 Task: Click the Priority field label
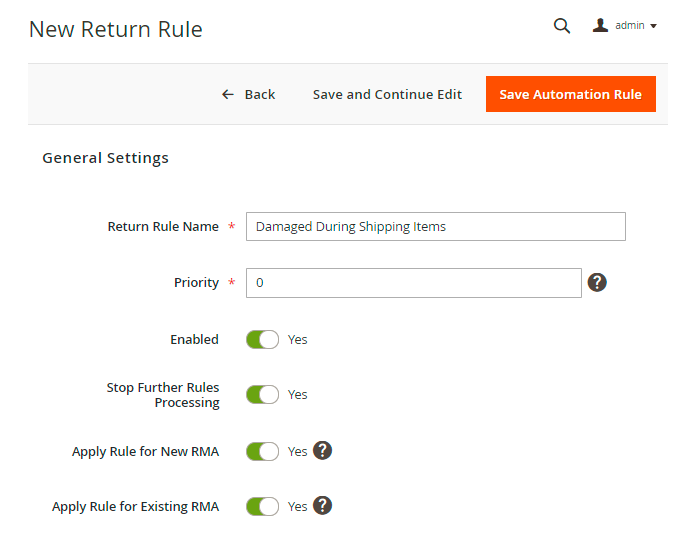coord(196,283)
